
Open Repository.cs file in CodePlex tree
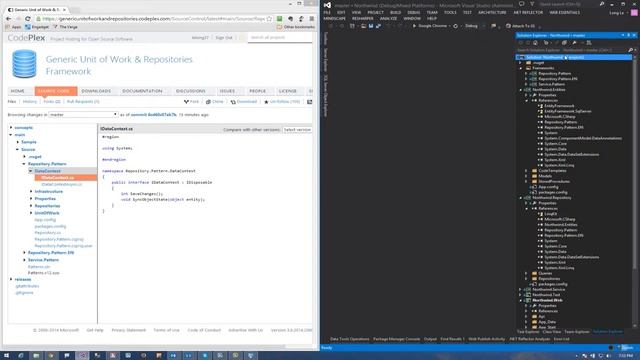tap(48, 233)
